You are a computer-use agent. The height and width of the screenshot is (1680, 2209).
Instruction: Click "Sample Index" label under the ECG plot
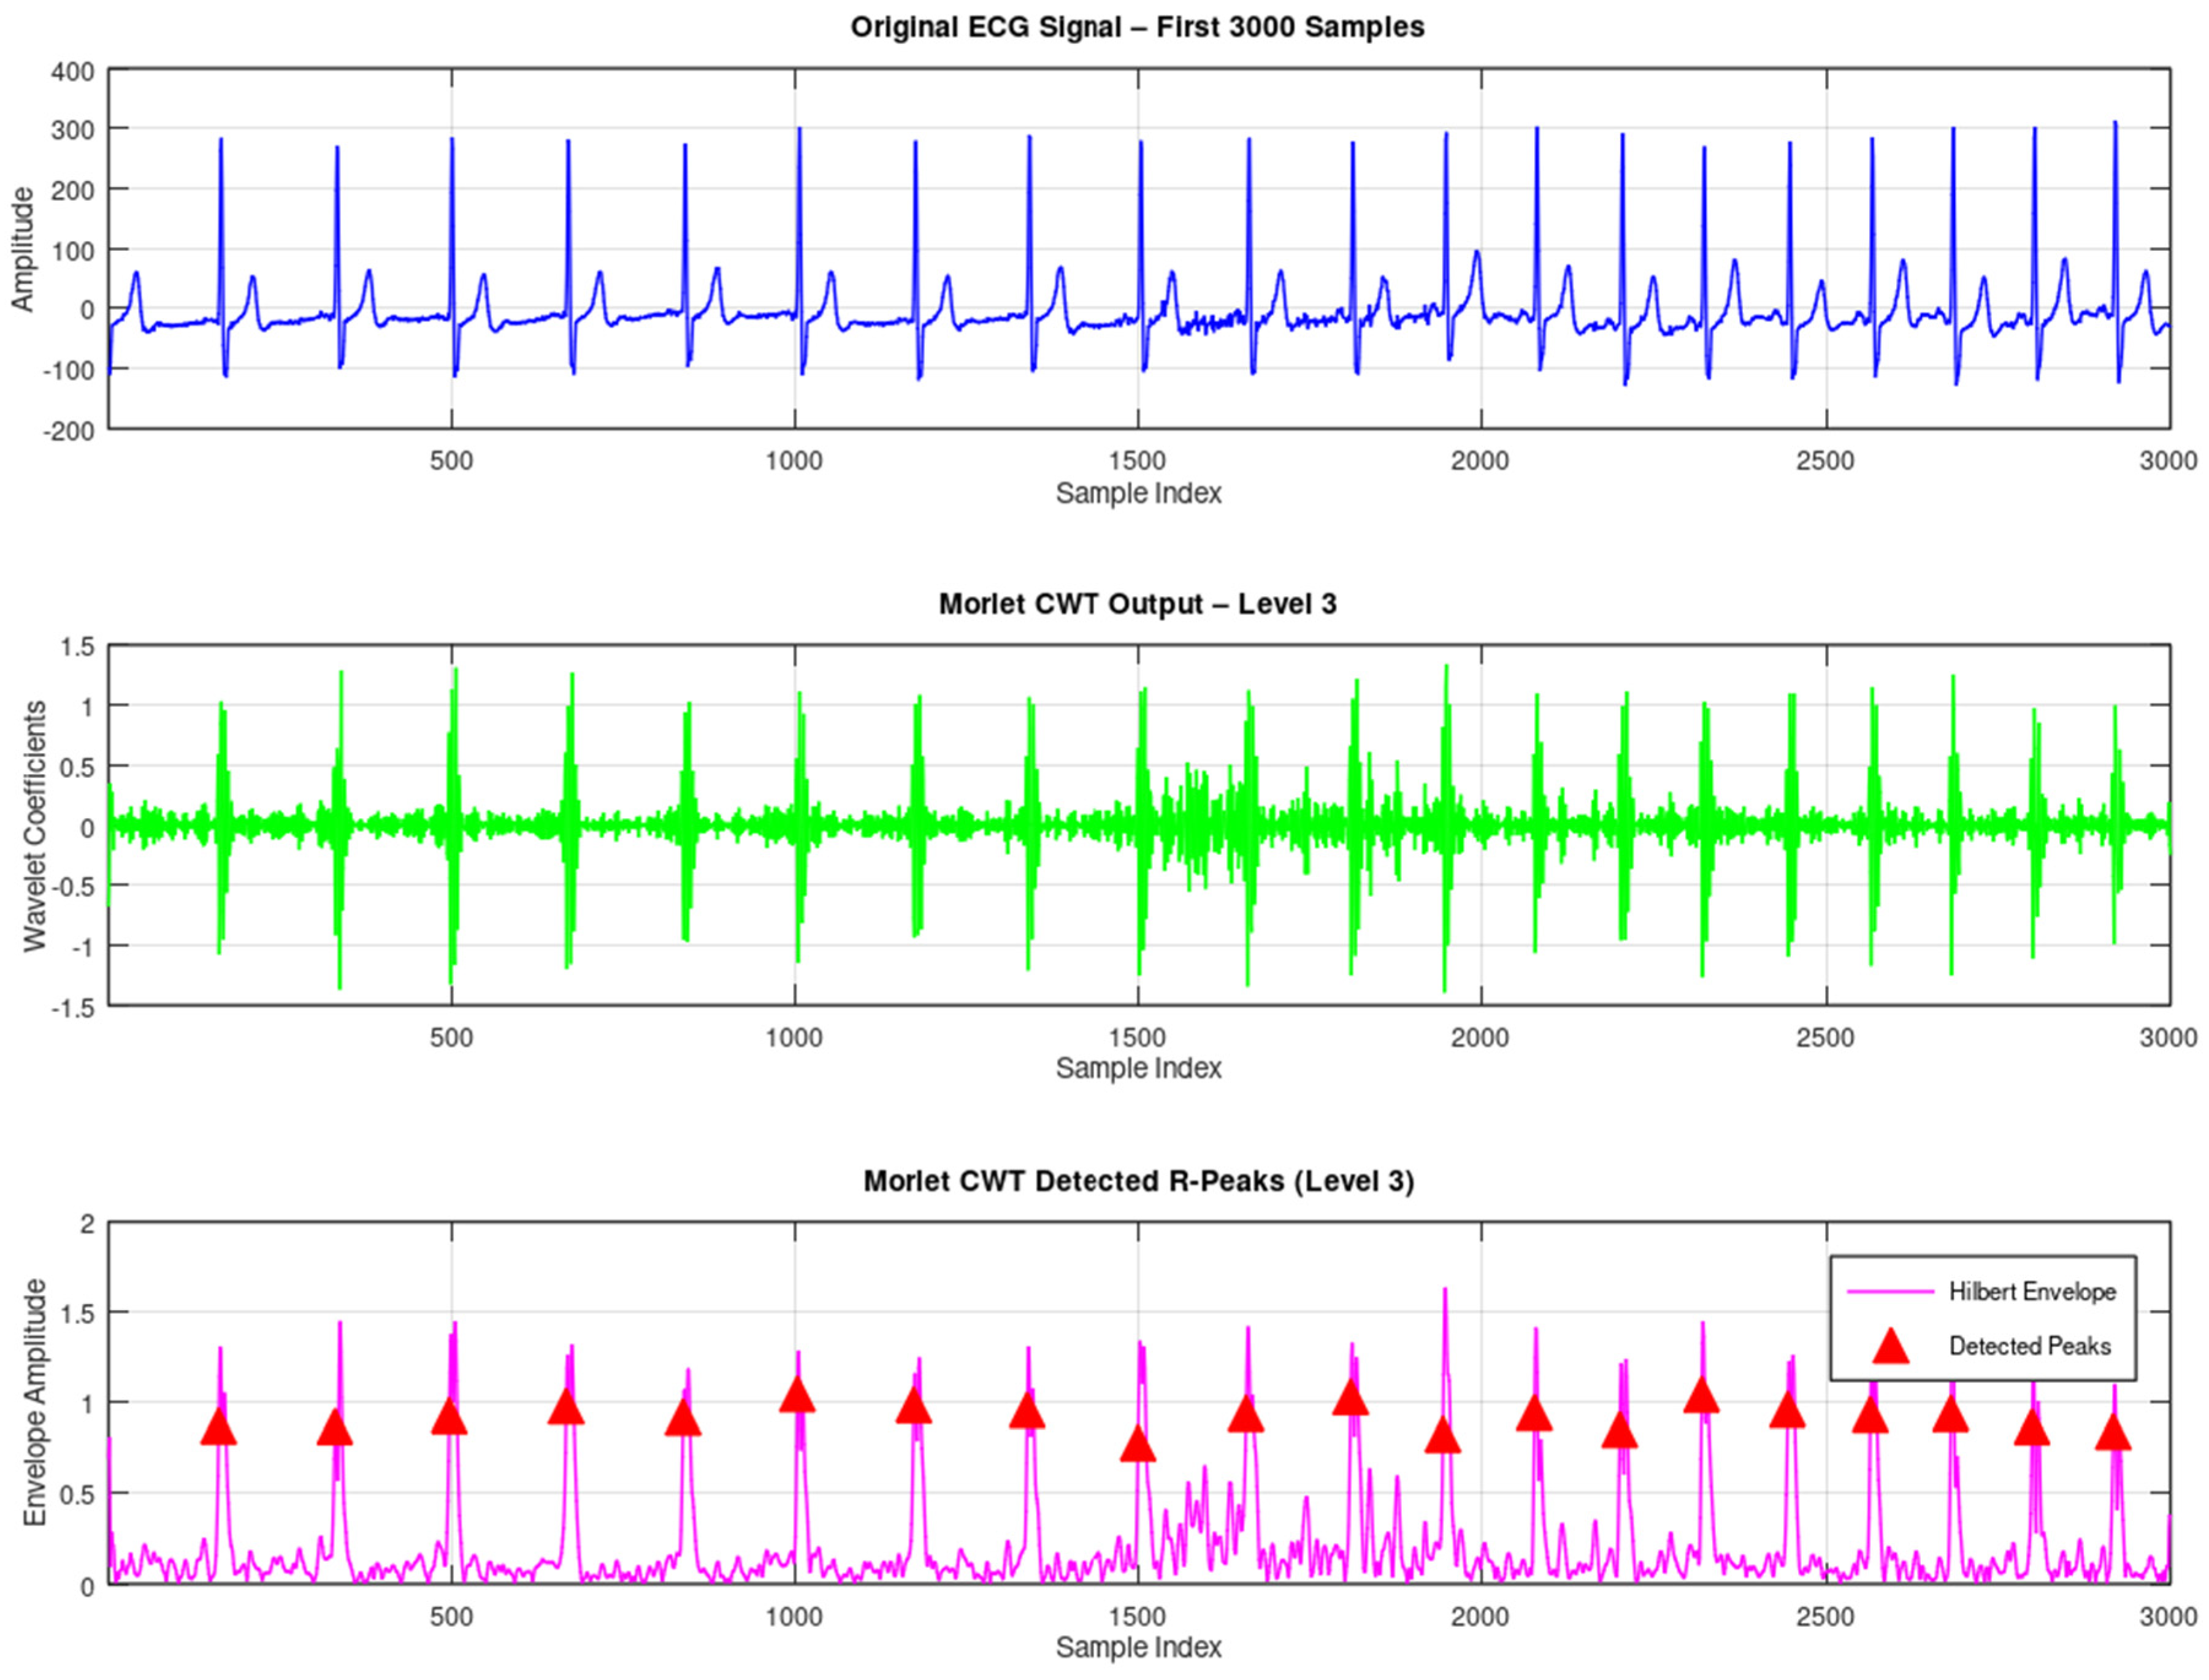pyautogui.click(x=1138, y=493)
